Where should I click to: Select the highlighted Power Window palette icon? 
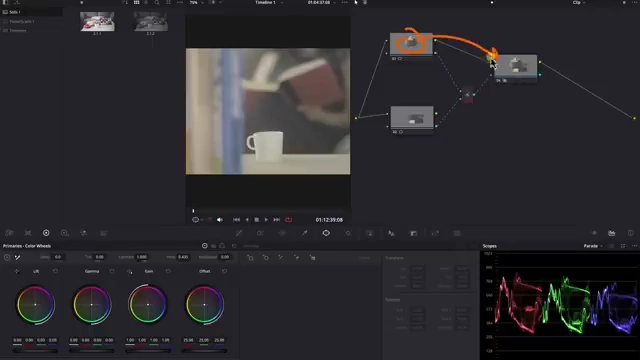click(326, 233)
